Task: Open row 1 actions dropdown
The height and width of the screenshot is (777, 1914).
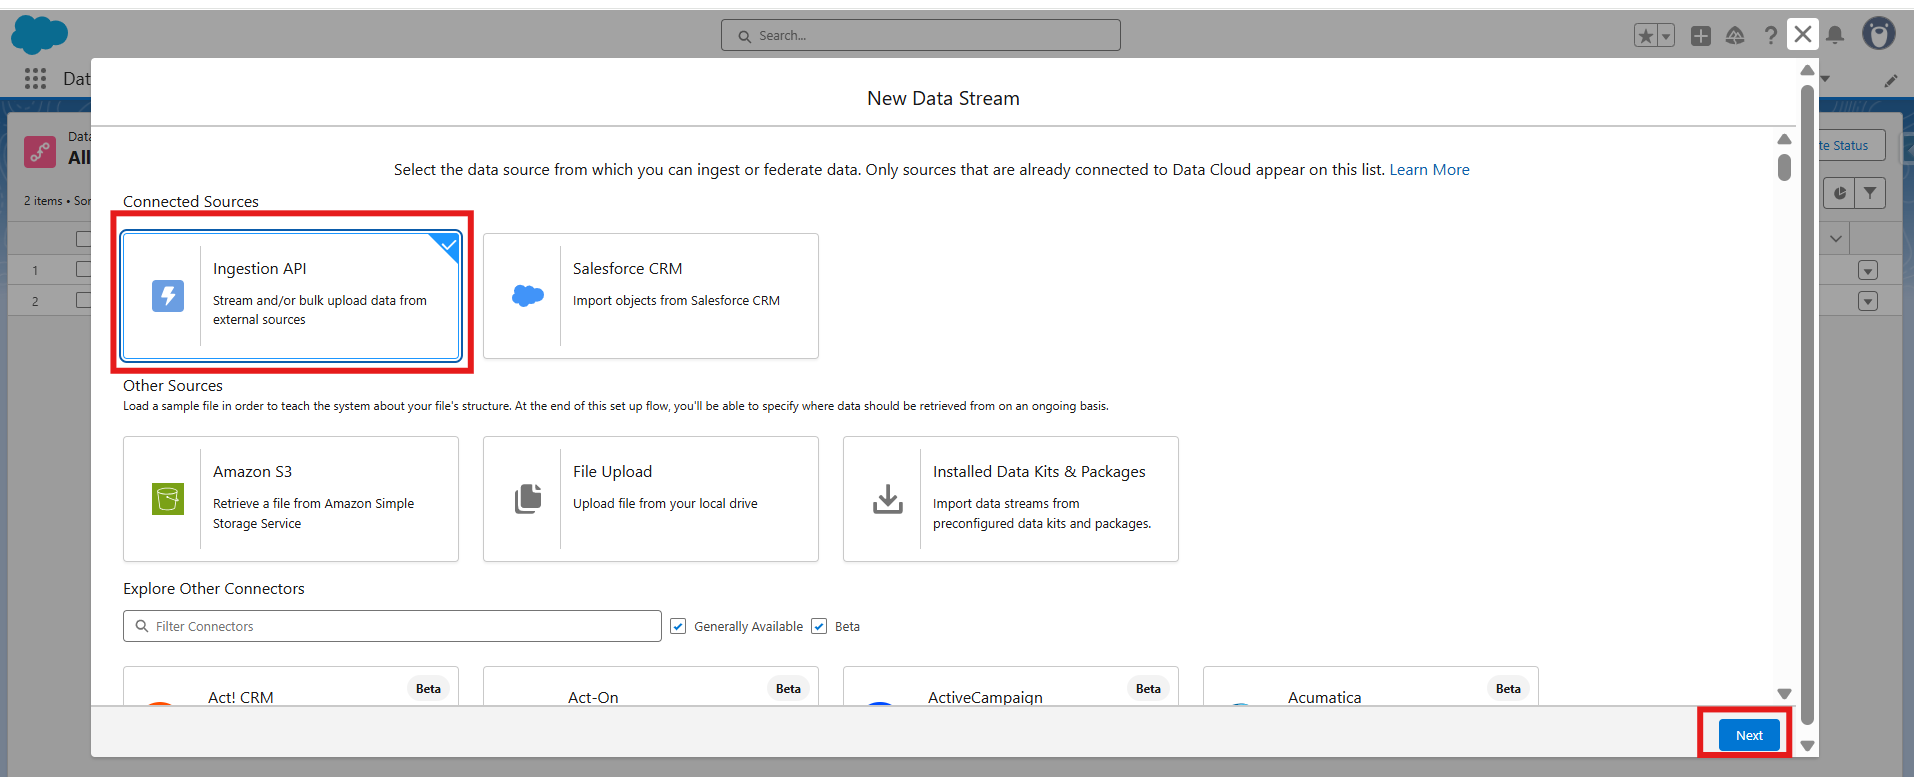Action: 1867,271
